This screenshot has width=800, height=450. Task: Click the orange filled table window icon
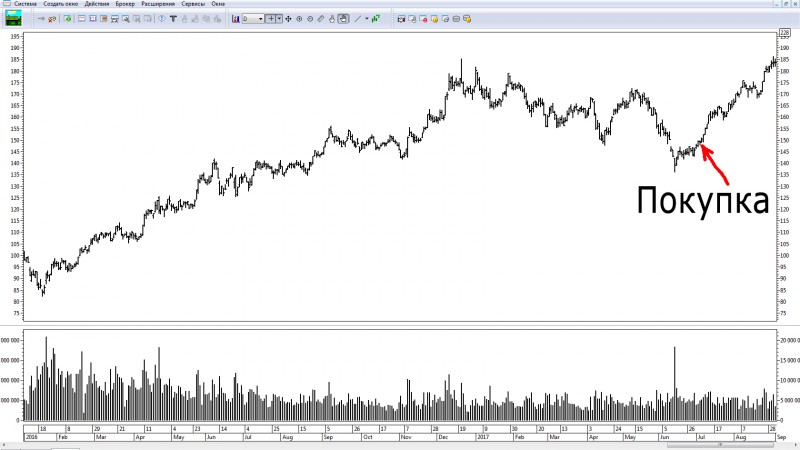104,19
